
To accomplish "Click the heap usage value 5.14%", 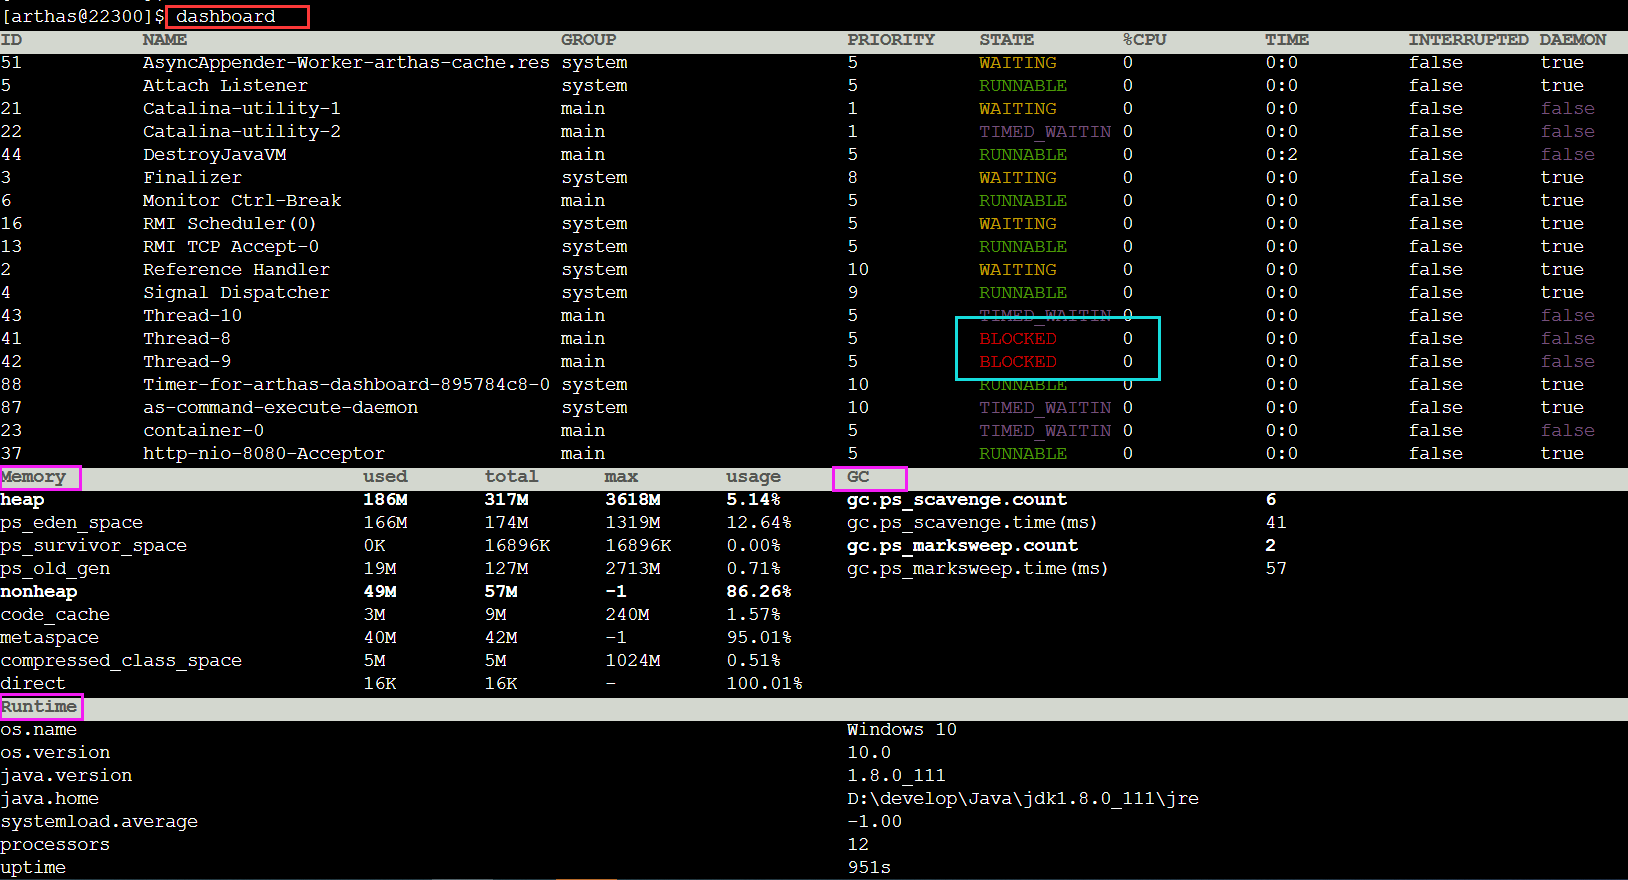I will pyautogui.click(x=752, y=500).
